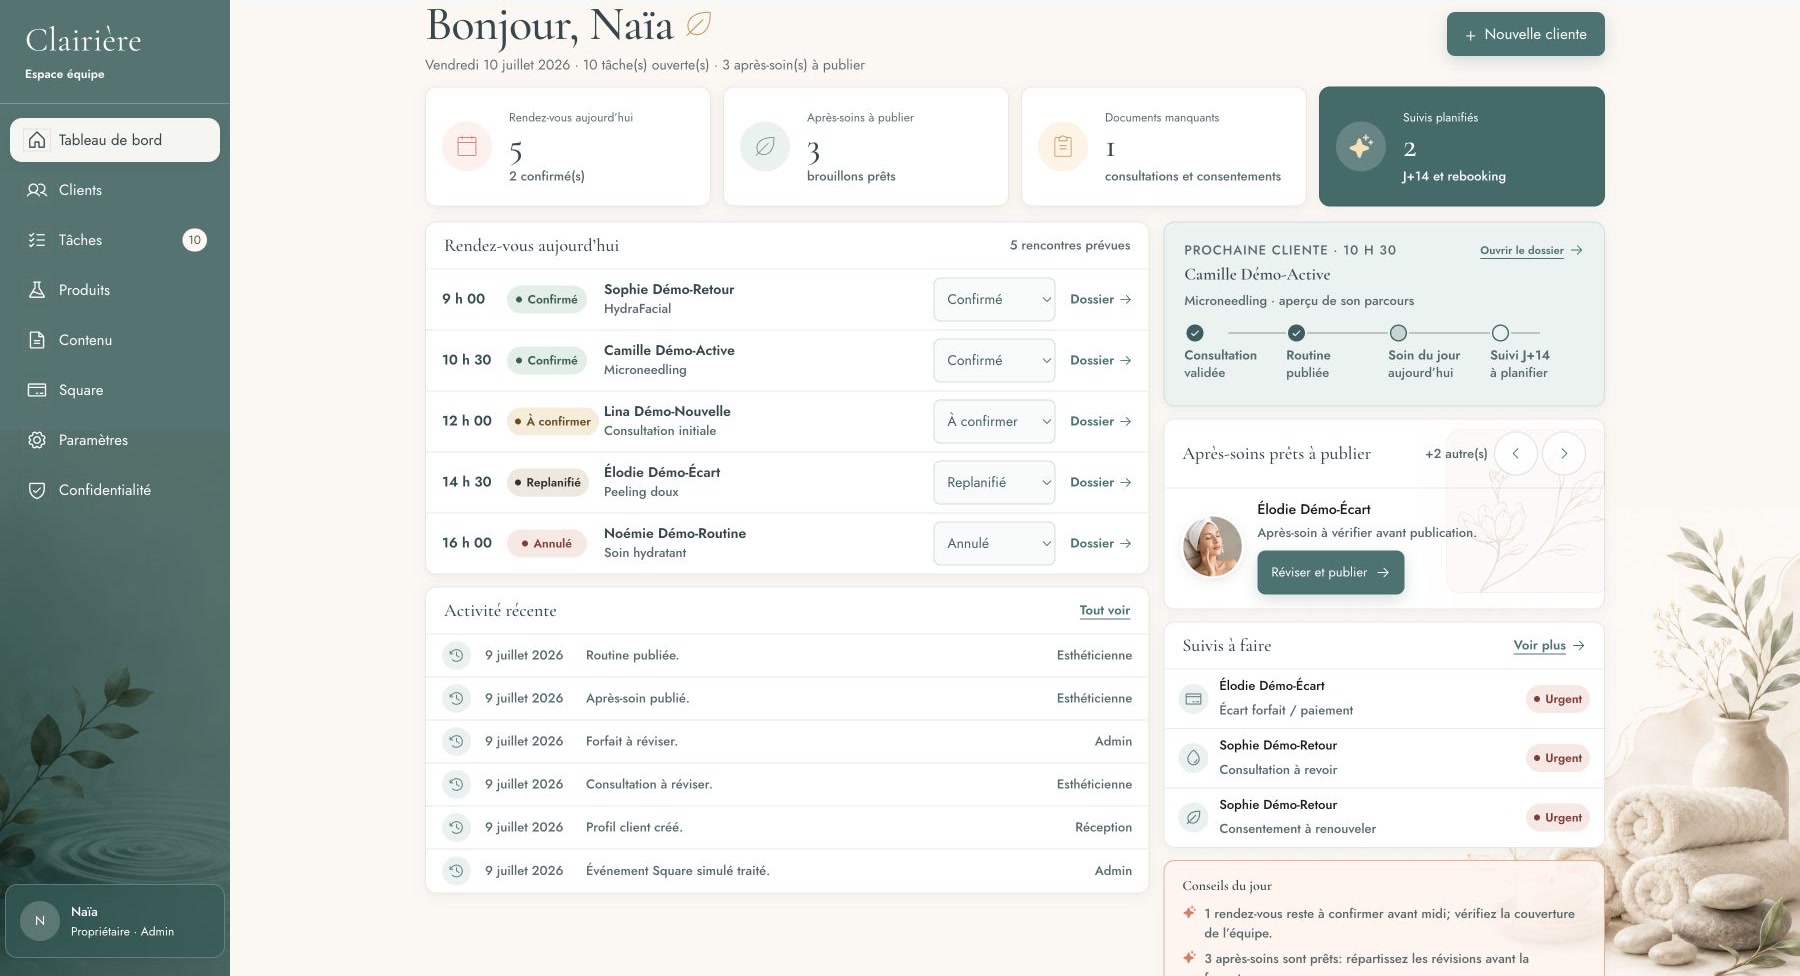Click the gear icon beside Paramètres
The height and width of the screenshot is (976, 1800).
pyautogui.click(x=37, y=440)
